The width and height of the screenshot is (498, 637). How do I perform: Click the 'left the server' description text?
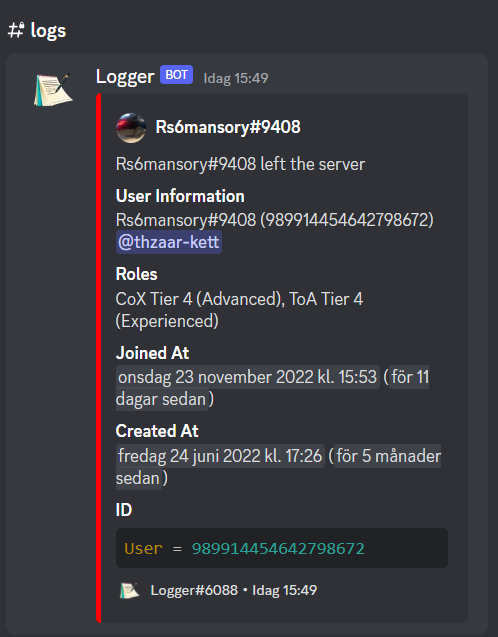312,164
